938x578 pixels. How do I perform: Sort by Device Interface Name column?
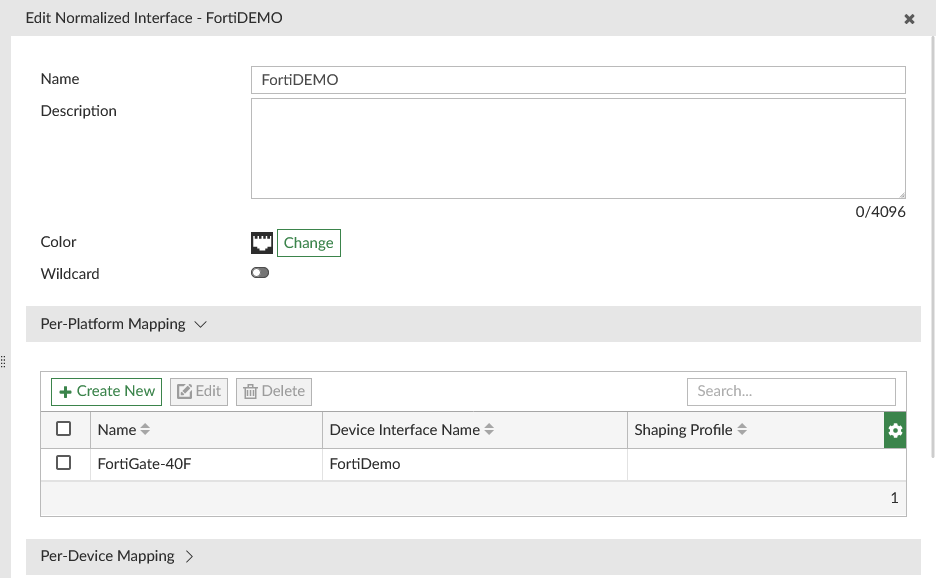click(488, 429)
